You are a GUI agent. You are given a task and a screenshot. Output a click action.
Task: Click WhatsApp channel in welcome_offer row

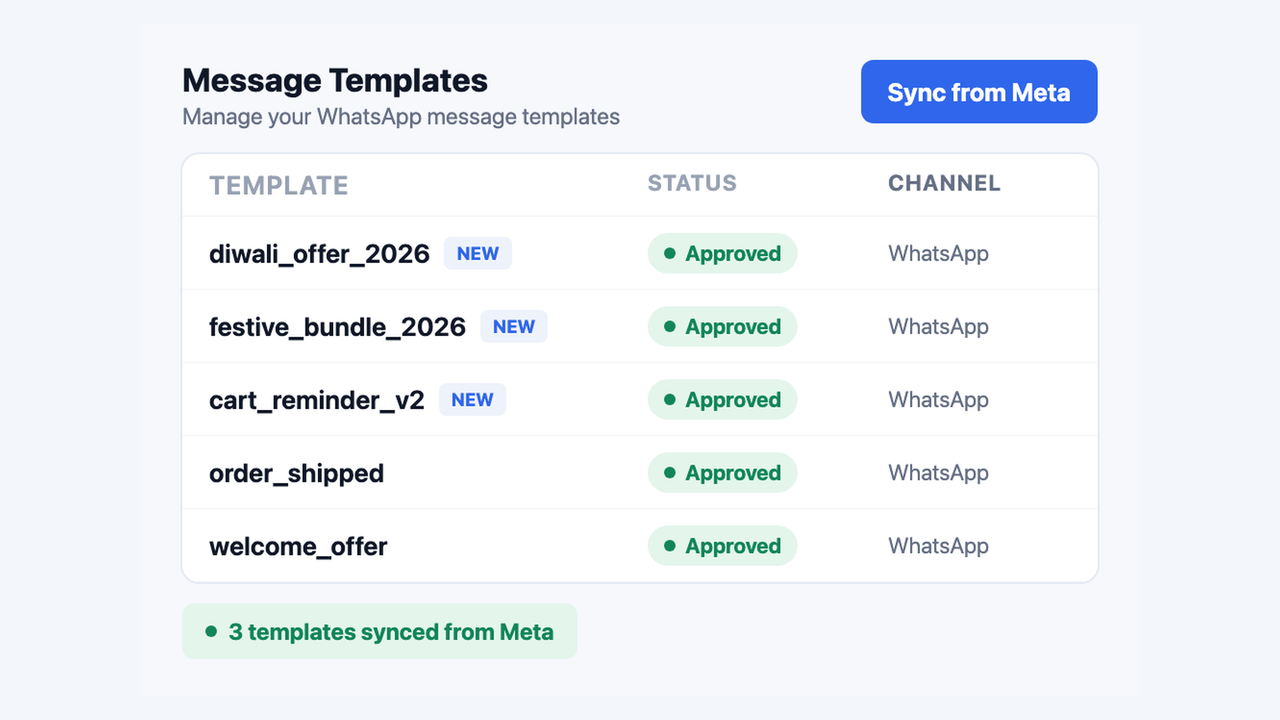(938, 546)
